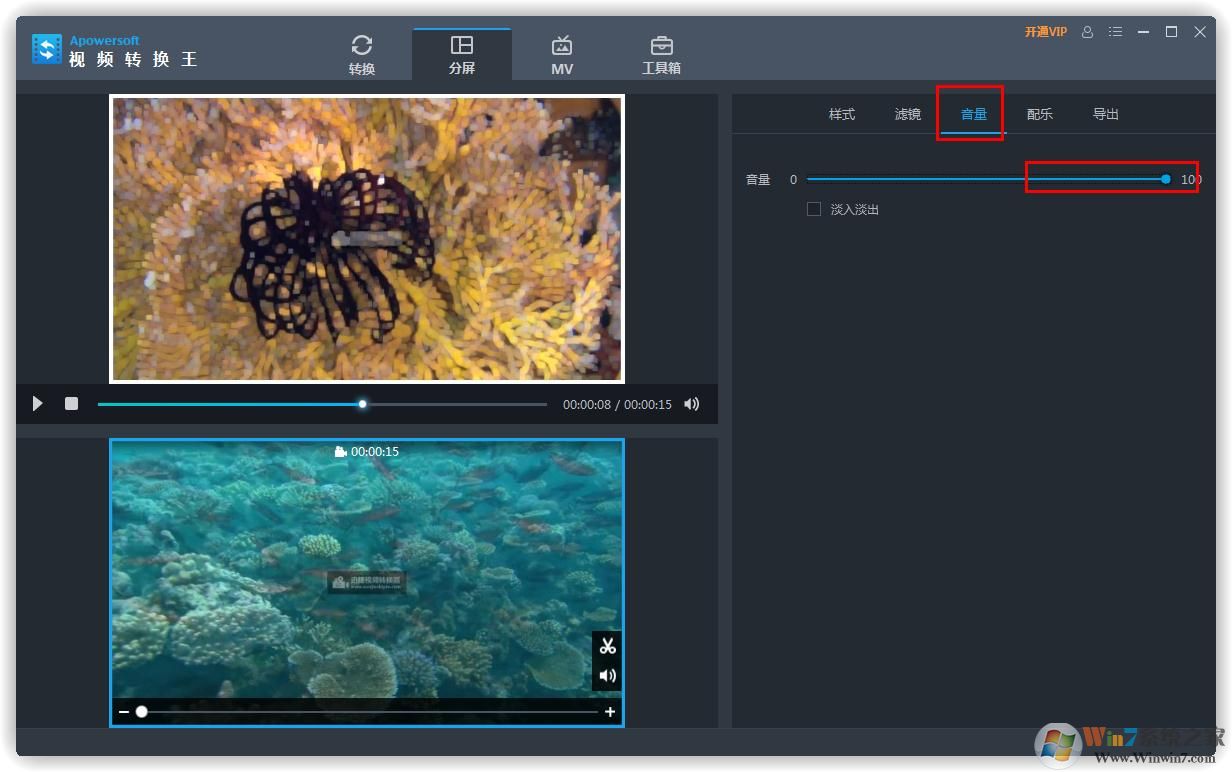This screenshot has height=772, width=1232.
Task: Toggle the clip's speaker volume icon
Action: [x=607, y=676]
